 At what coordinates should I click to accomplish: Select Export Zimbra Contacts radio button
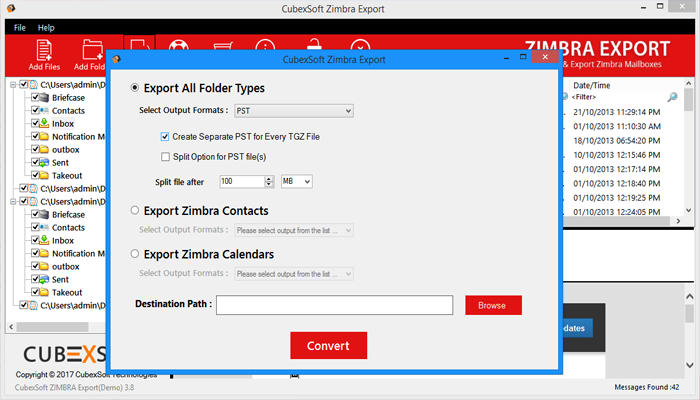click(x=134, y=210)
